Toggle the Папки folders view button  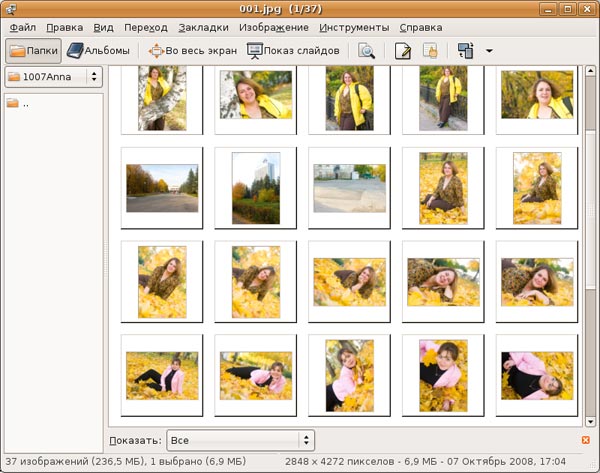[x=33, y=51]
